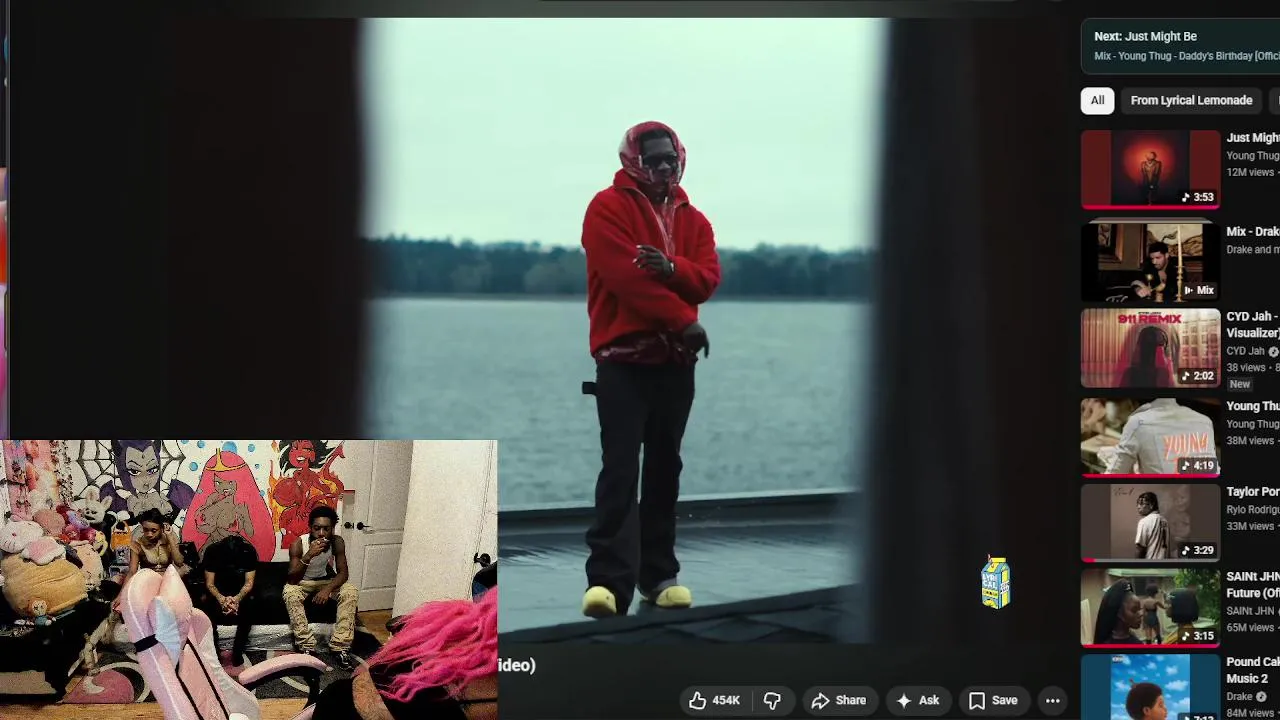Click the Next: Just Might Be panel
Screen dimensions: 1280x720
coord(1180,46)
